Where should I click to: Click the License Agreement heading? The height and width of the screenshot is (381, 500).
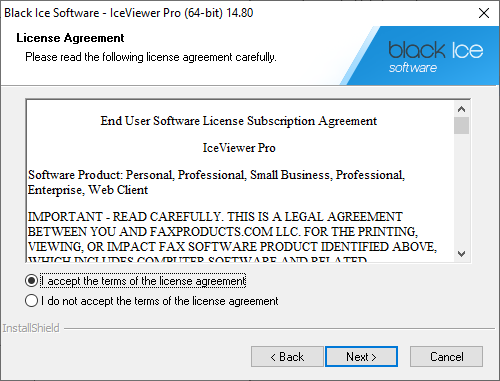click(x=70, y=38)
